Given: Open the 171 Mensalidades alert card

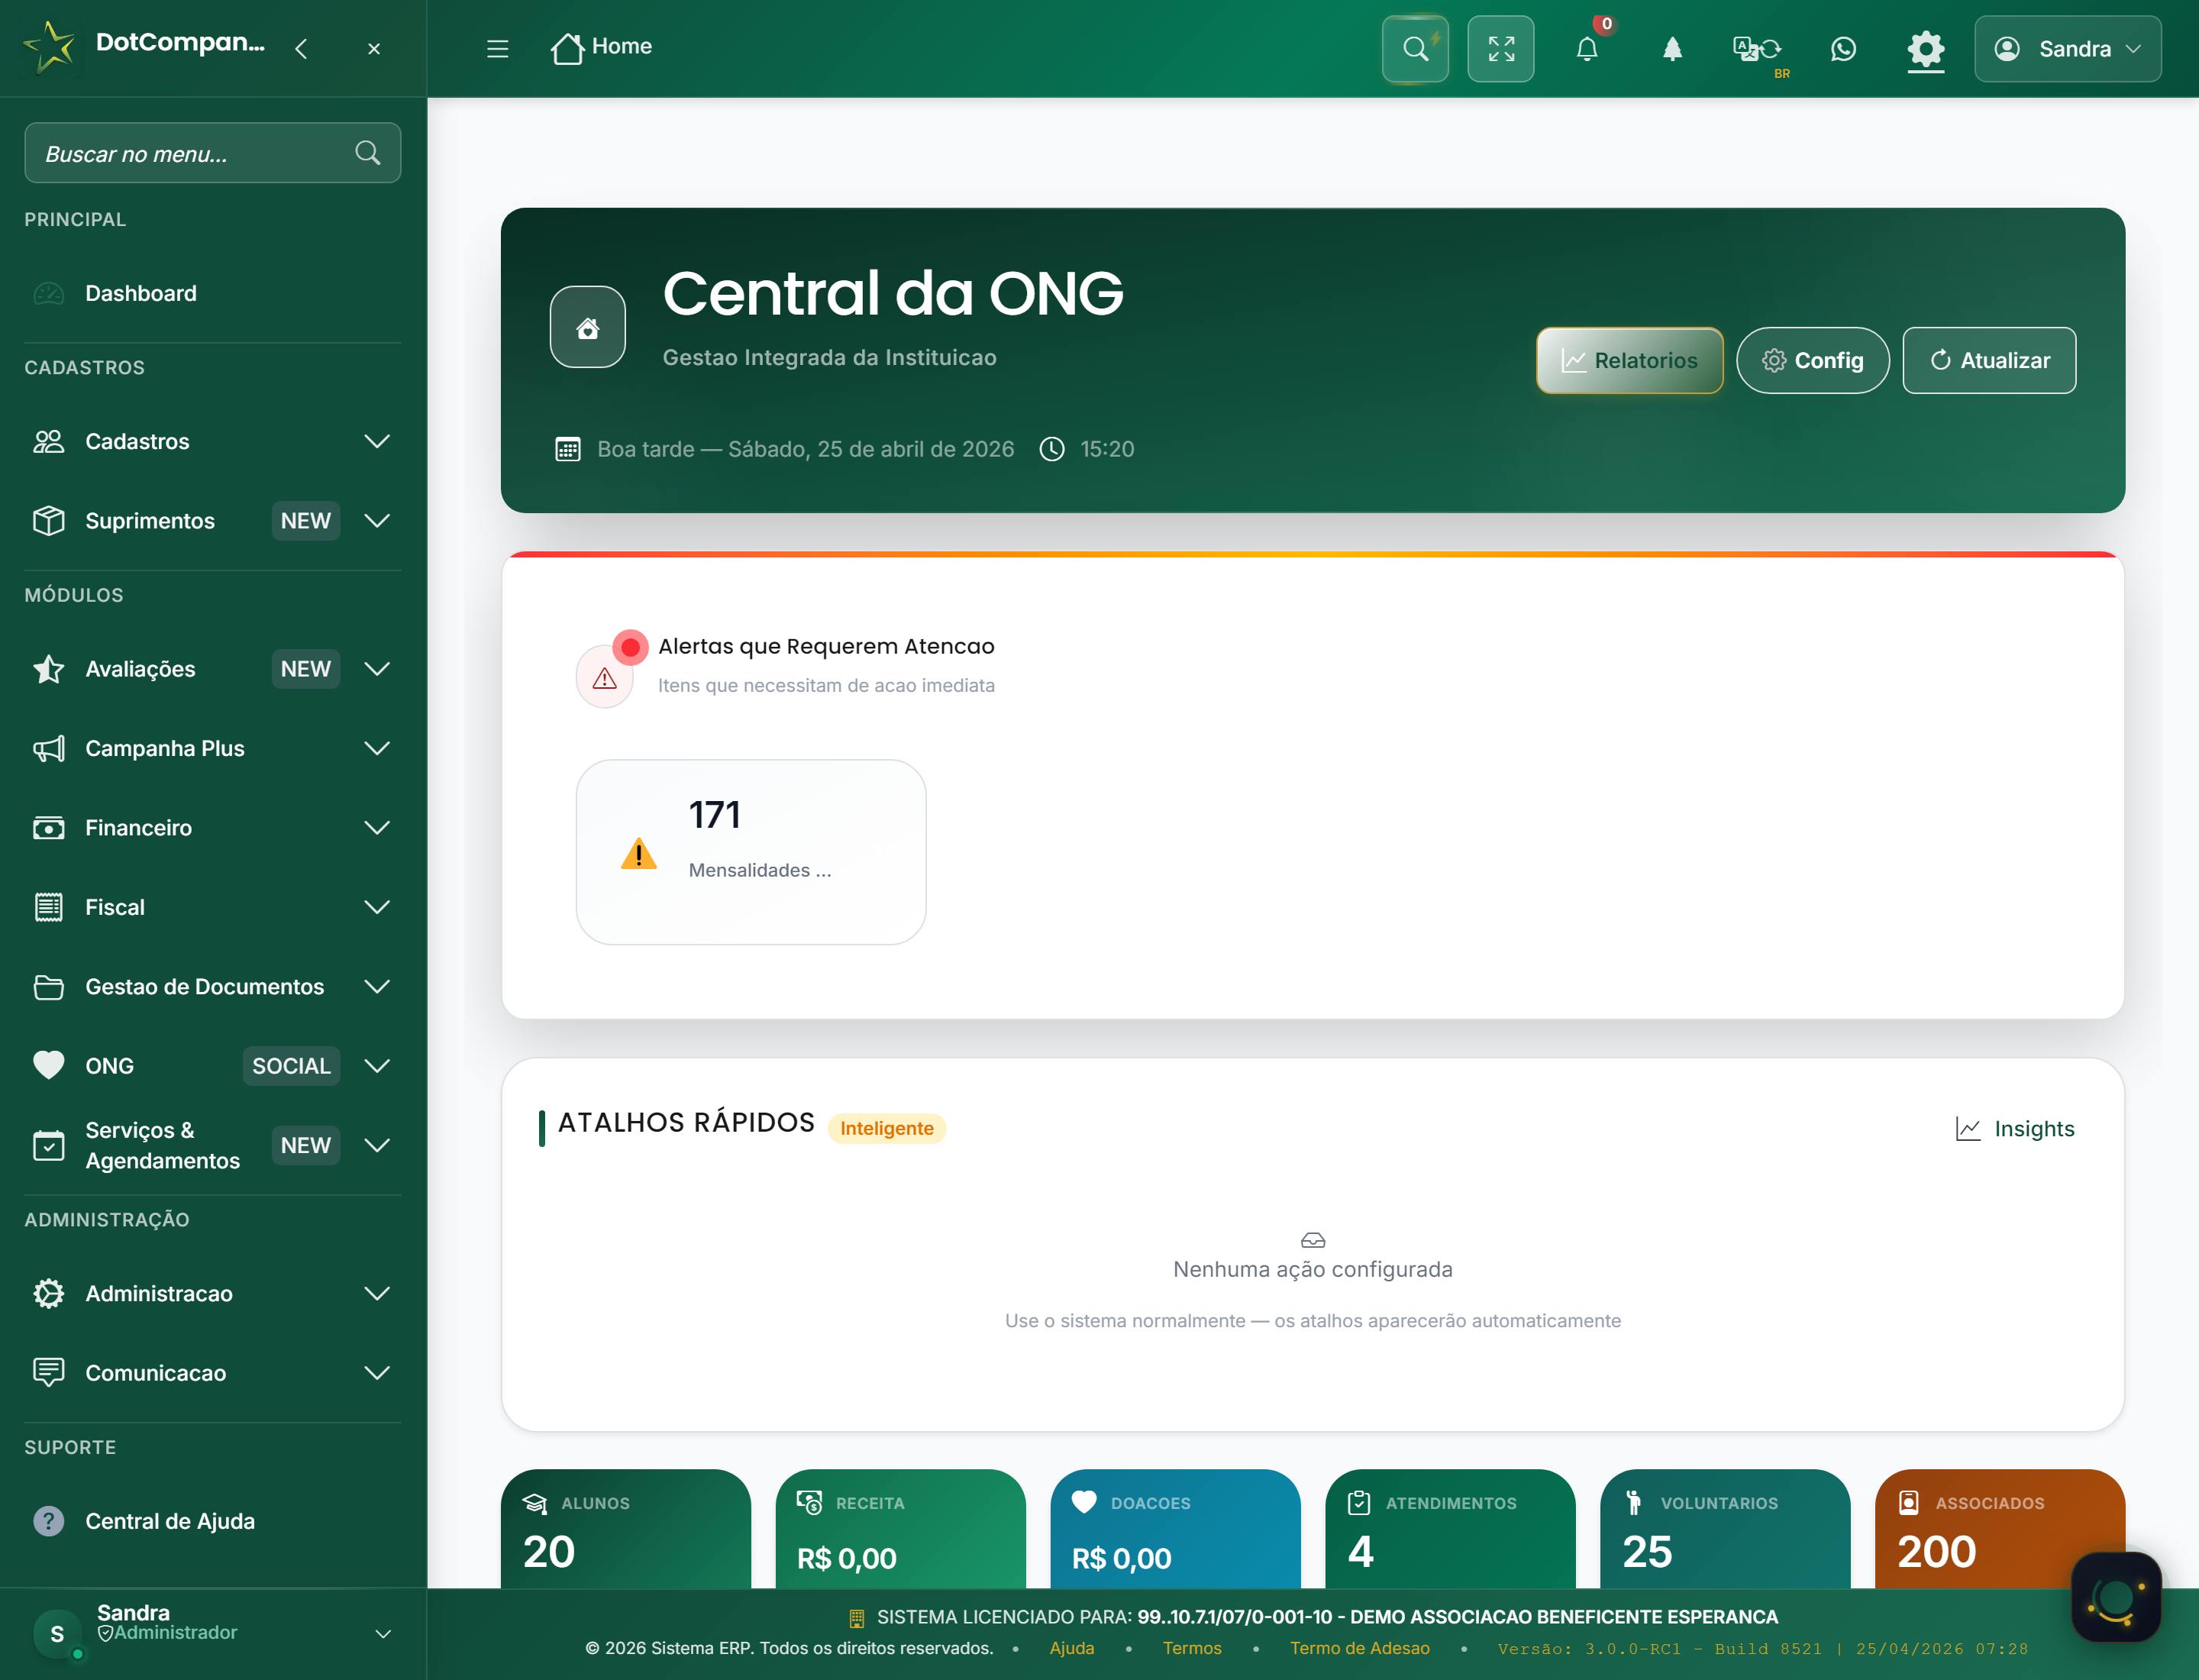Looking at the screenshot, I should tap(751, 852).
